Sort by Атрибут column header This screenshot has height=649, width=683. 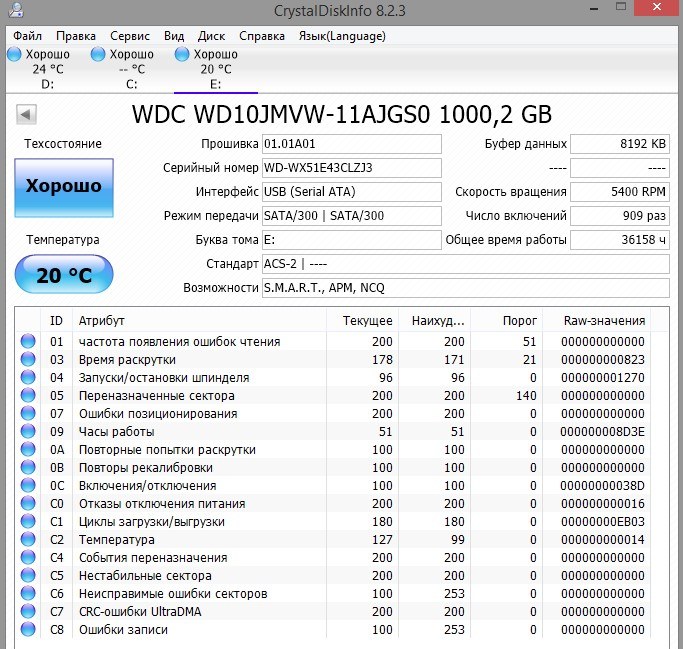[x=200, y=320]
